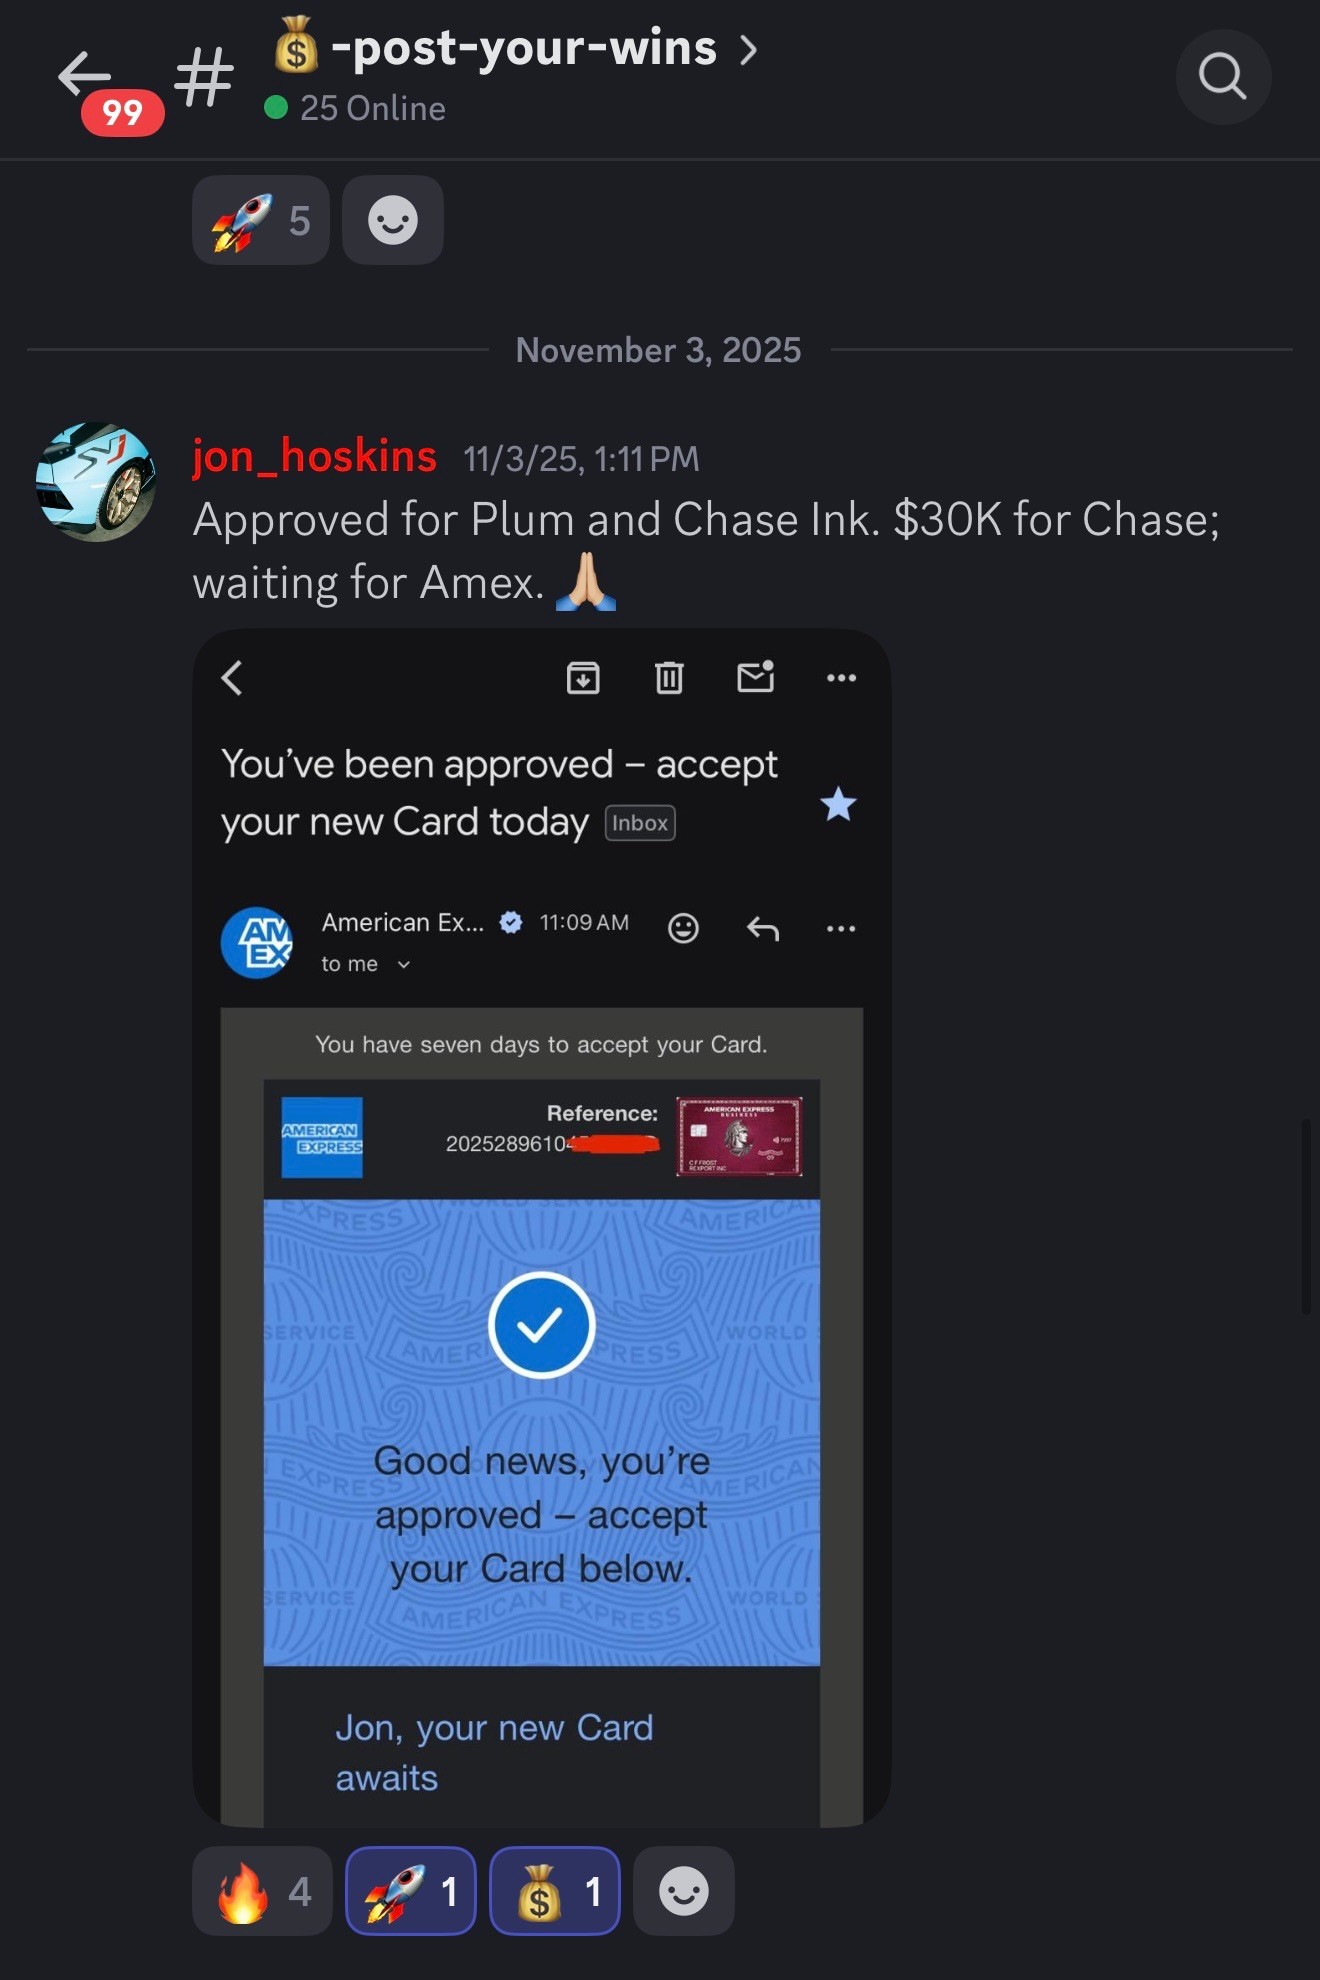This screenshot has height=1980, width=1320.
Task: Tap the jon_hoskins username
Action: pyautogui.click(x=314, y=456)
